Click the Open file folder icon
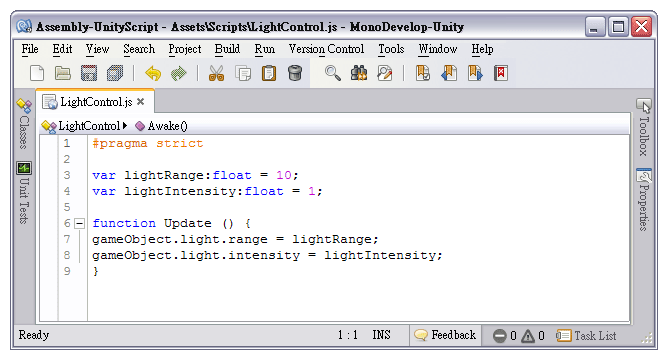Screen dimensions: 668x360 point(63,73)
